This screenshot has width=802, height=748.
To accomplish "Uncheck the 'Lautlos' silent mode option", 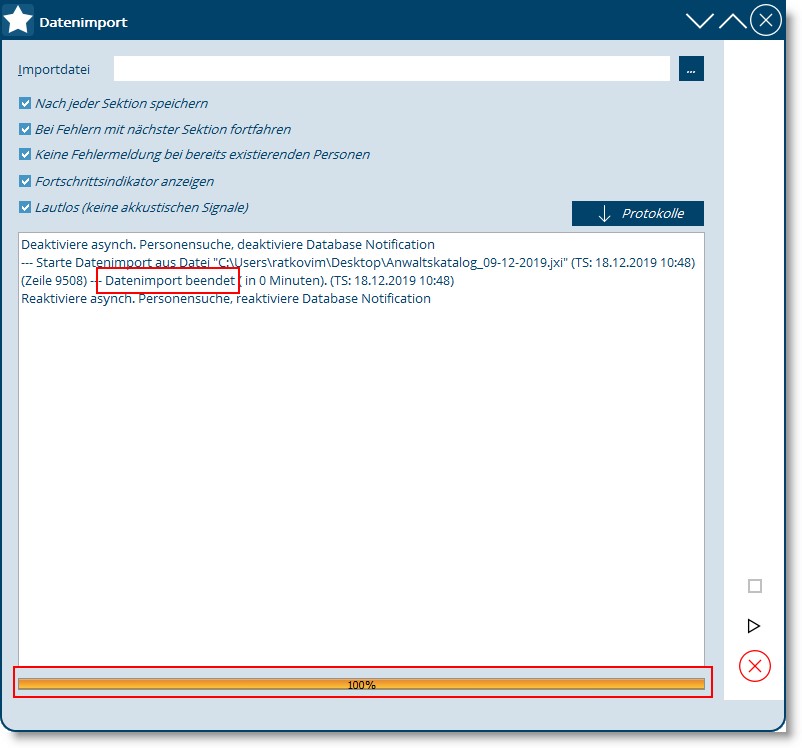I will [25, 208].
